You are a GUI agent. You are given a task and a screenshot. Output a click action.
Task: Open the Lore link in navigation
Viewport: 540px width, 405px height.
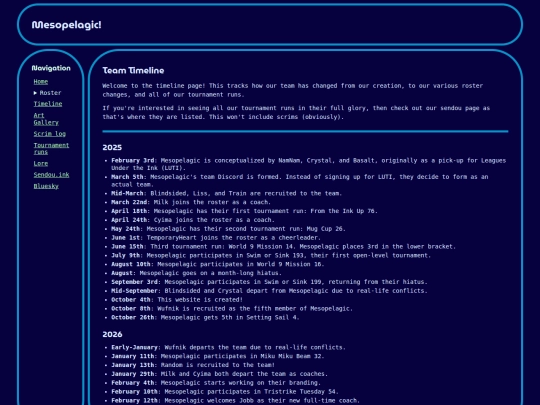41,164
